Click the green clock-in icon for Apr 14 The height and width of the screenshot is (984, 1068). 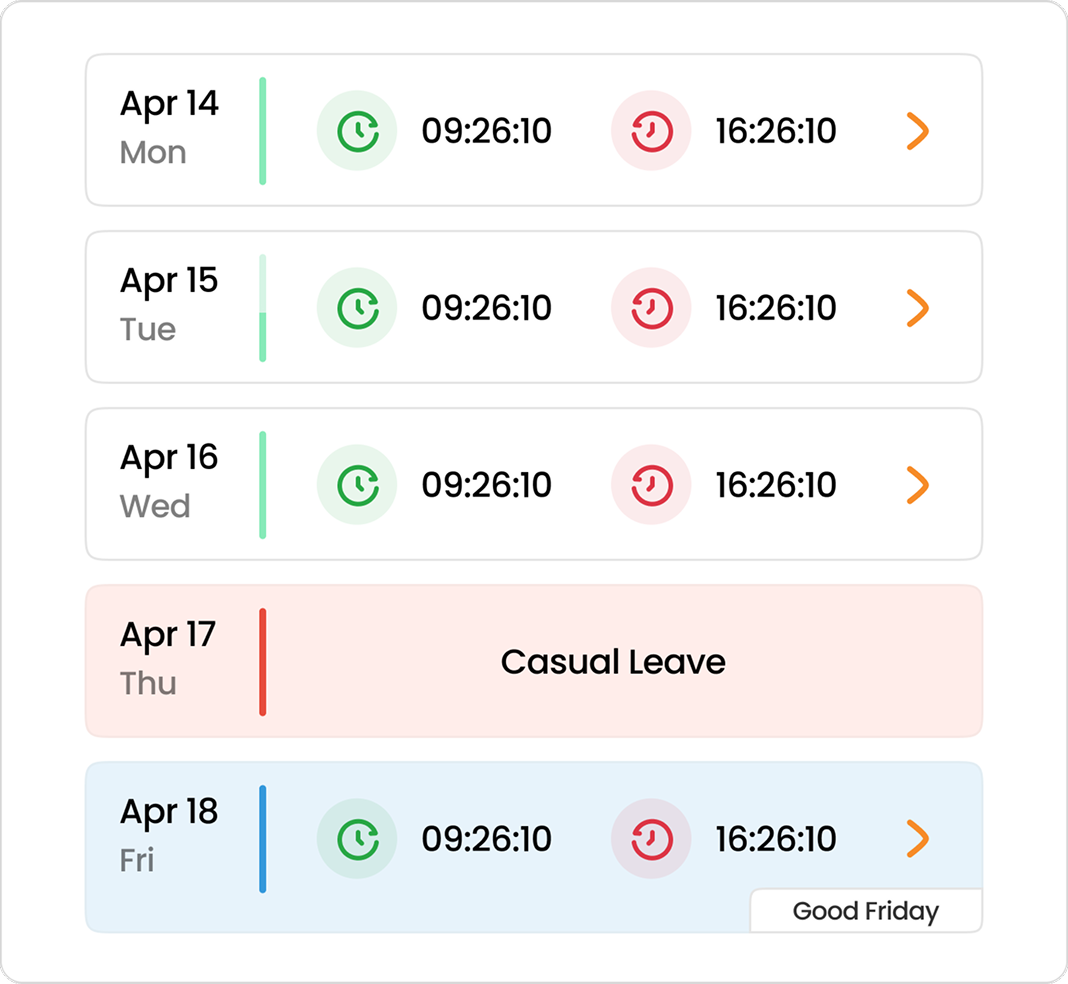pos(357,131)
